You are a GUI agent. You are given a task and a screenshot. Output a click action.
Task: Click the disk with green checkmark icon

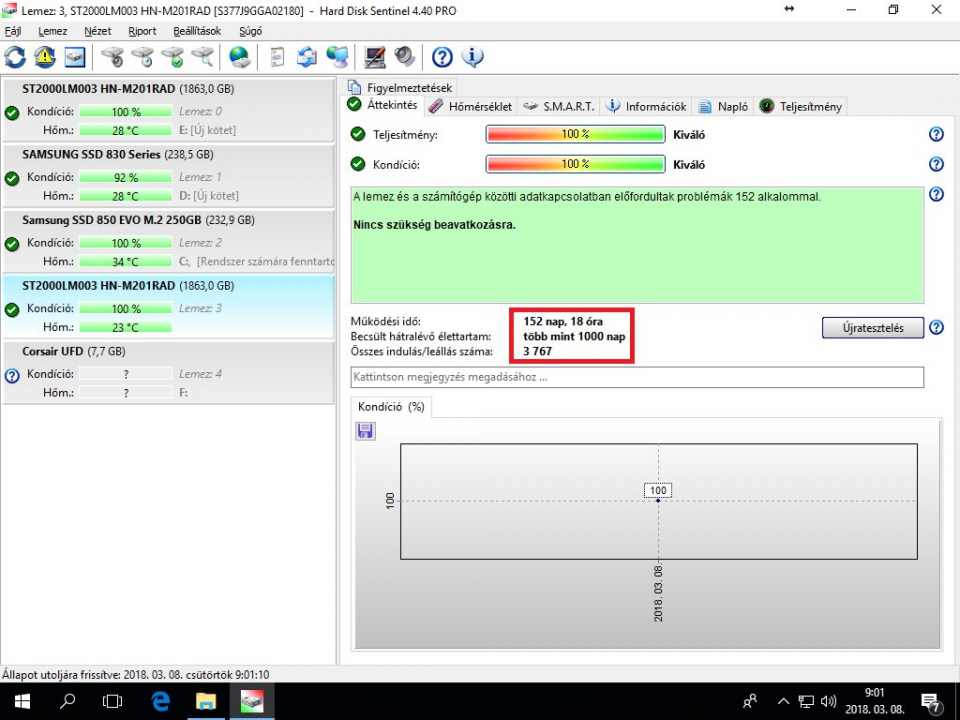173,57
